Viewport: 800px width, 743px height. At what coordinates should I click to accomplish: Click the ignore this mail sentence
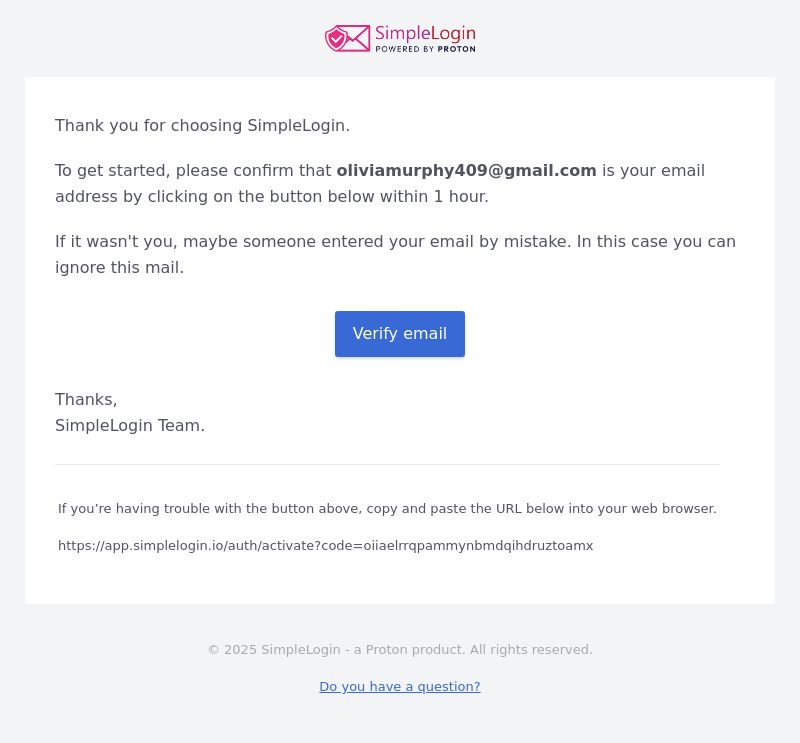[119, 267]
